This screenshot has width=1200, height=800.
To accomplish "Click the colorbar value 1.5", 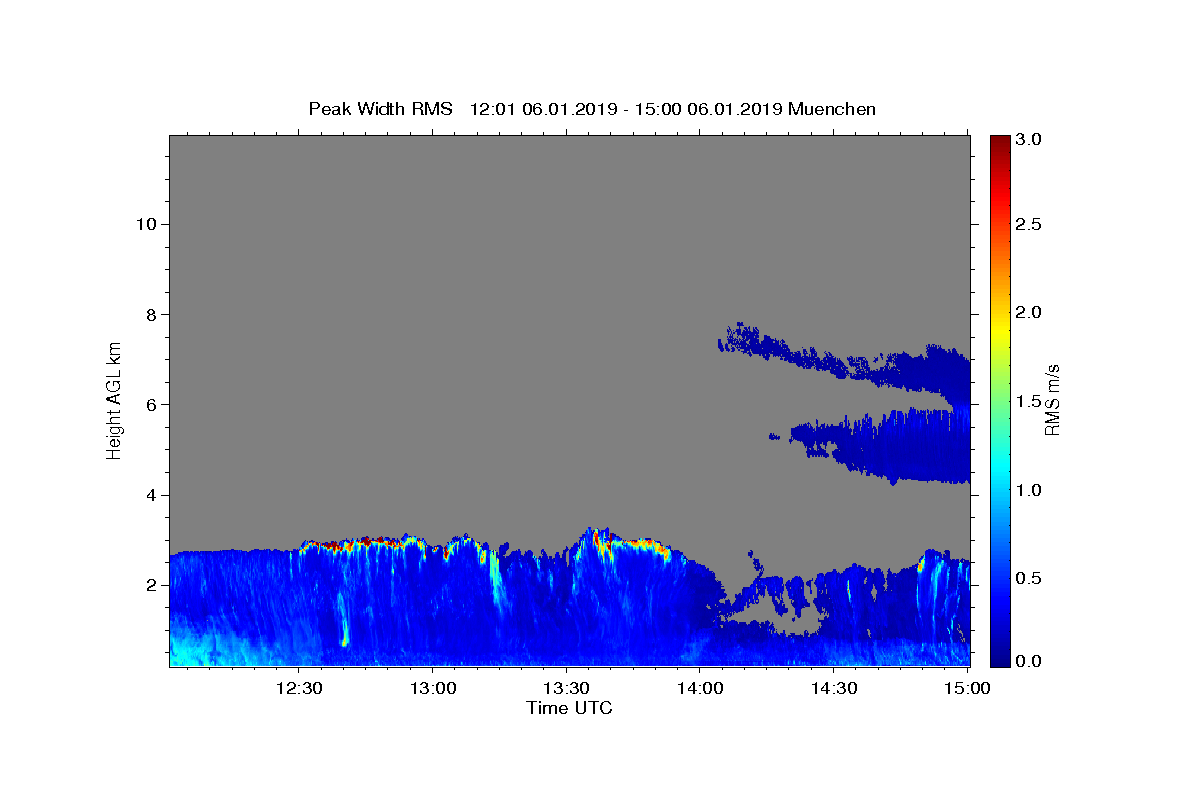I will click(x=1029, y=401).
